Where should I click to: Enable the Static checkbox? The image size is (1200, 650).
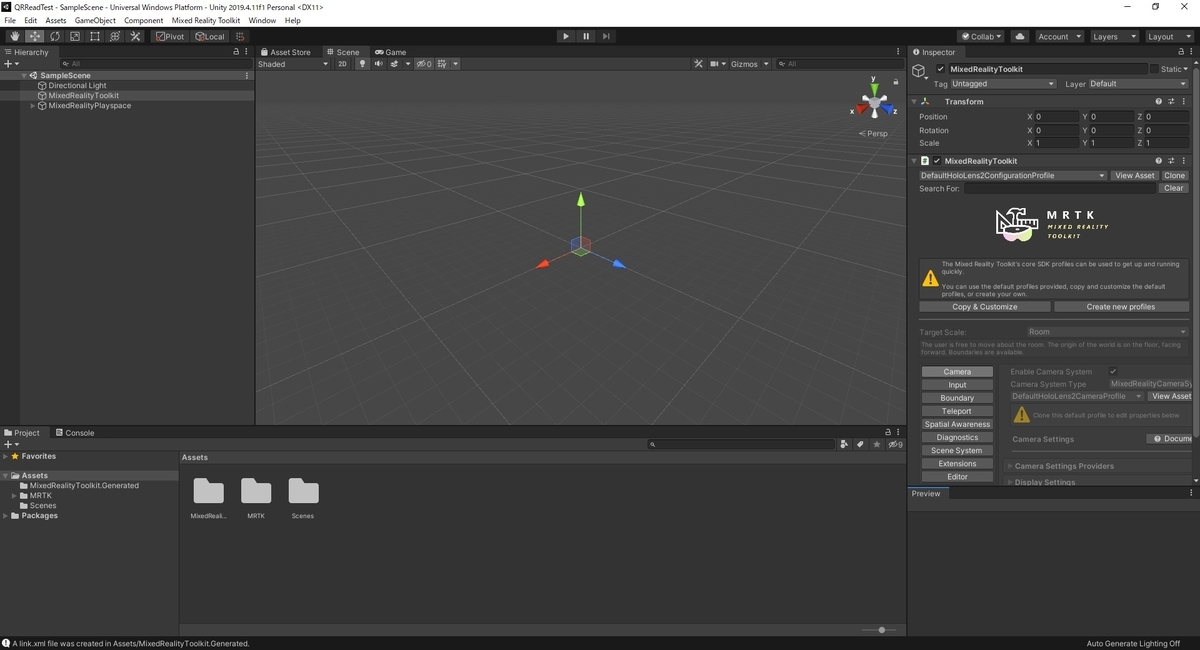1154,69
